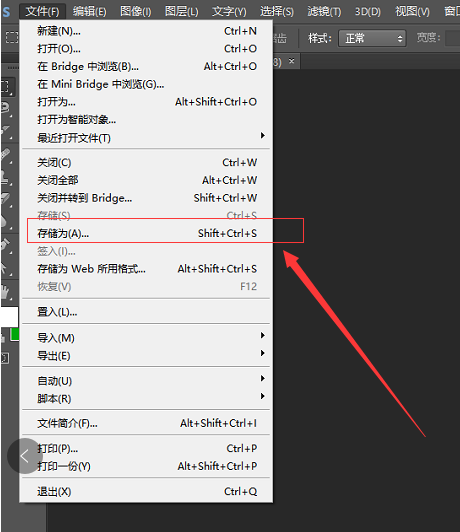Choose 退出(X) to quit
460x532 pixels.
point(146,491)
